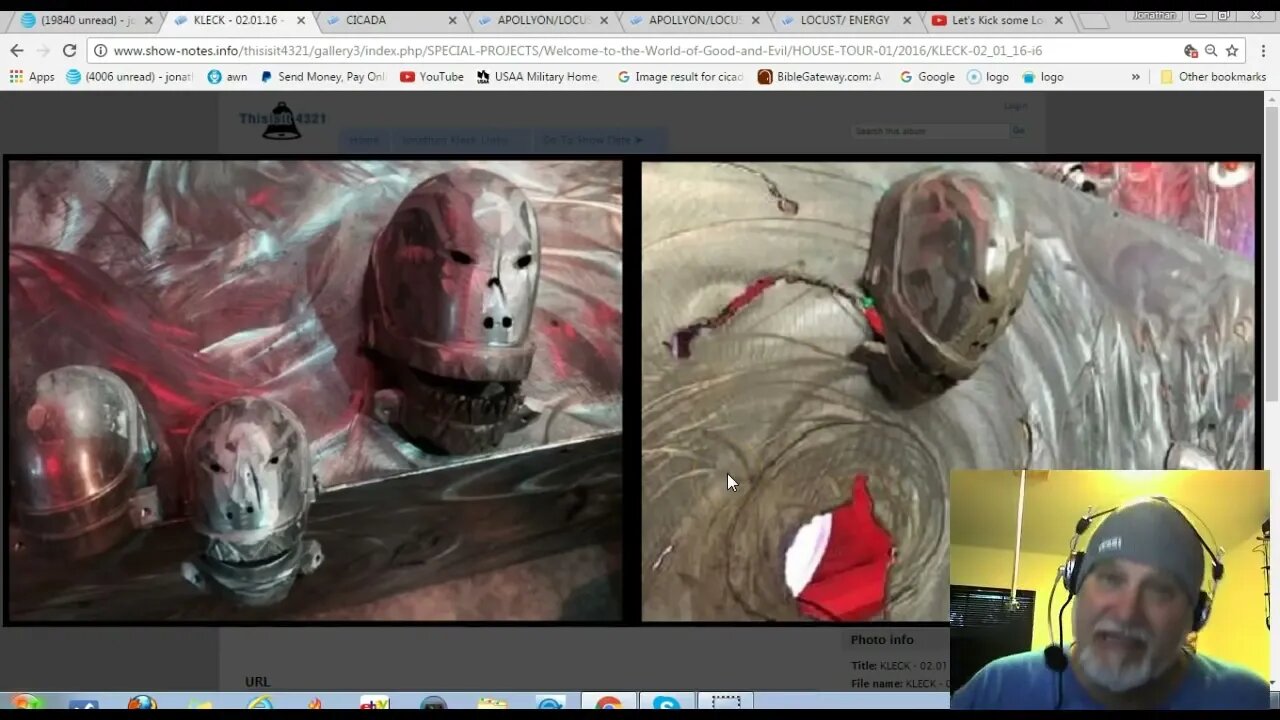The height and width of the screenshot is (720, 1280).
Task: Open Internet Explorer from the taskbar
Action: point(260,706)
